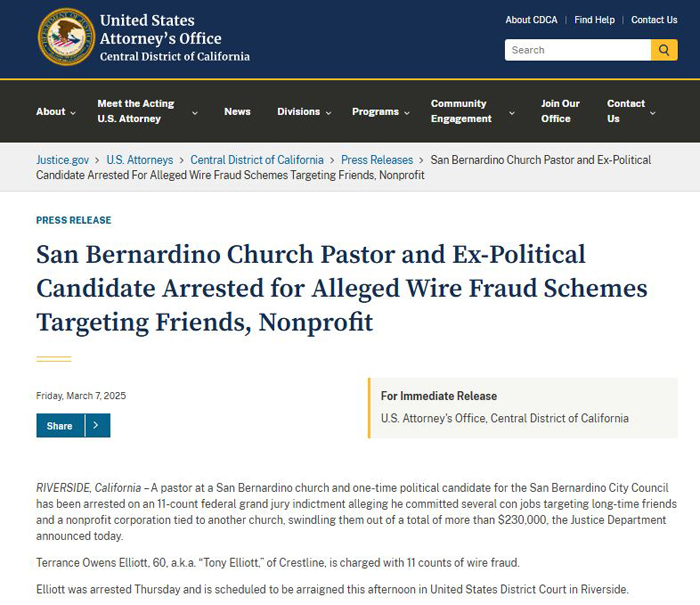700x605 pixels.
Task: Open the News menu item
Action: point(237,112)
